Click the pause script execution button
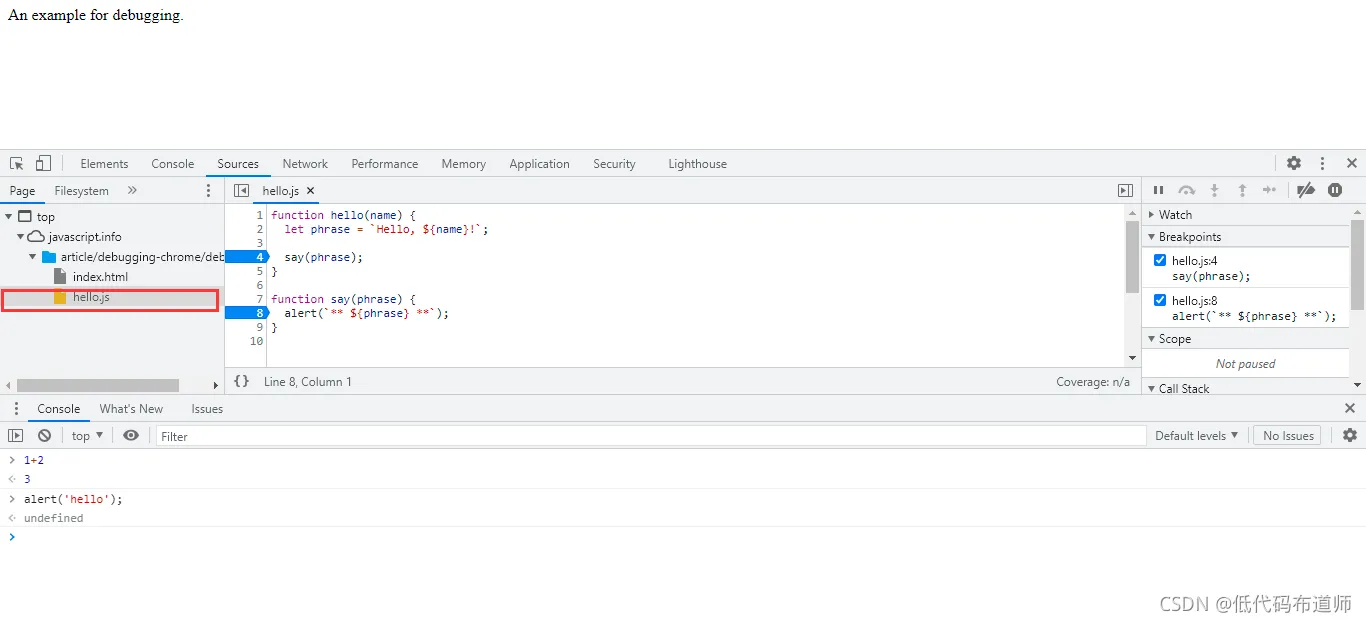 [1158, 190]
